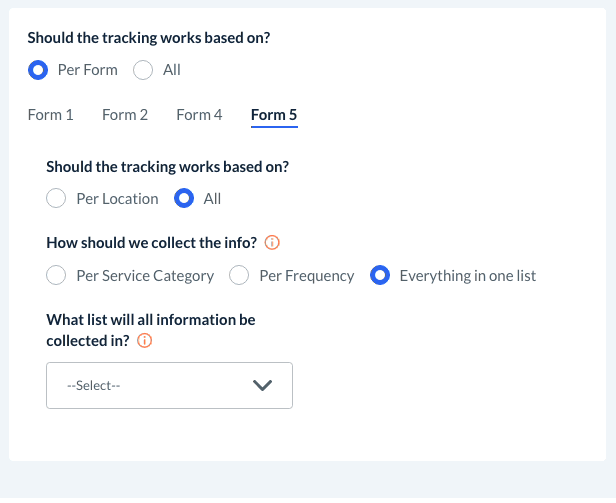The width and height of the screenshot is (616, 503).
Task: Go to the Form 4 tab
Action: click(x=199, y=115)
